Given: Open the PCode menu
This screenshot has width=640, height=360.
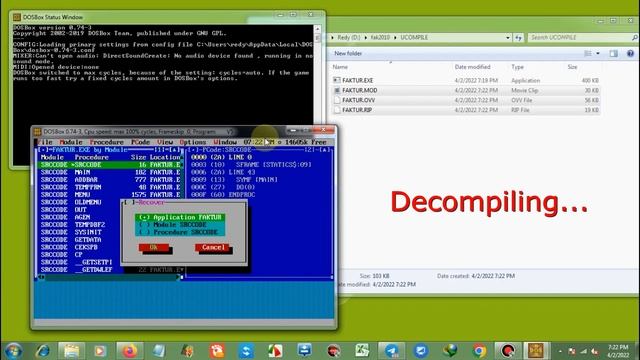Looking at the screenshot, I should click(140, 142).
